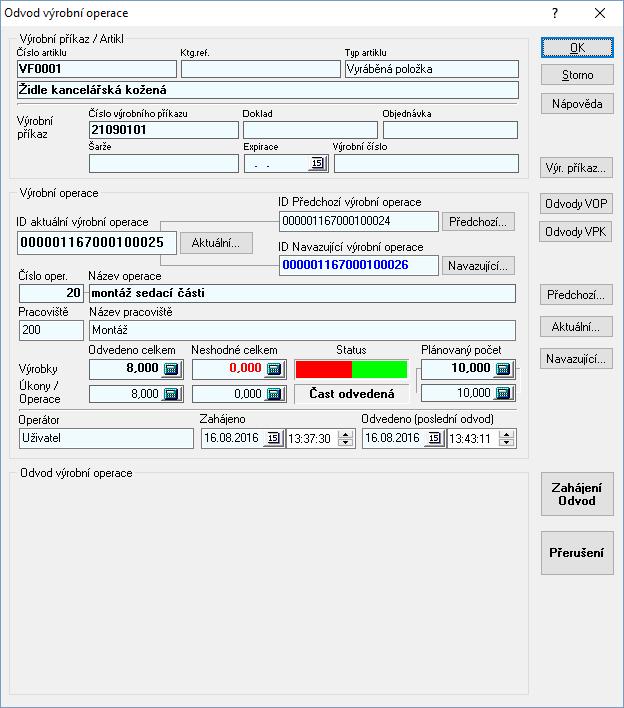The image size is (624, 708).
Task: Click Předchozí... beside previous operation ID
Action: (x=478, y=222)
